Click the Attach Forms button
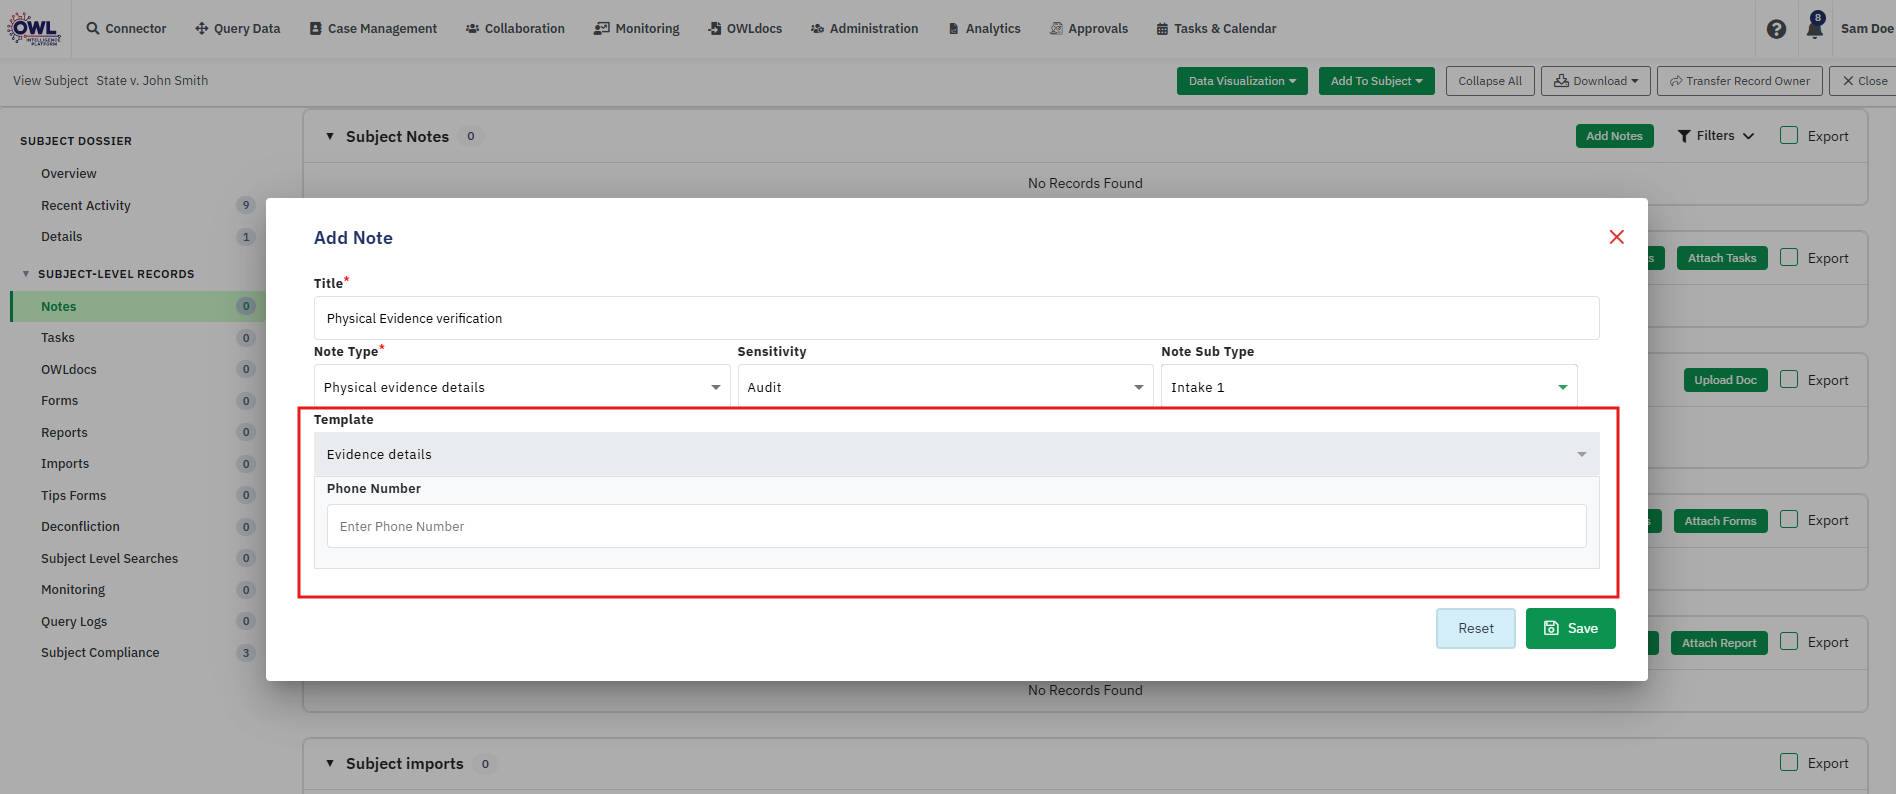 1720,521
